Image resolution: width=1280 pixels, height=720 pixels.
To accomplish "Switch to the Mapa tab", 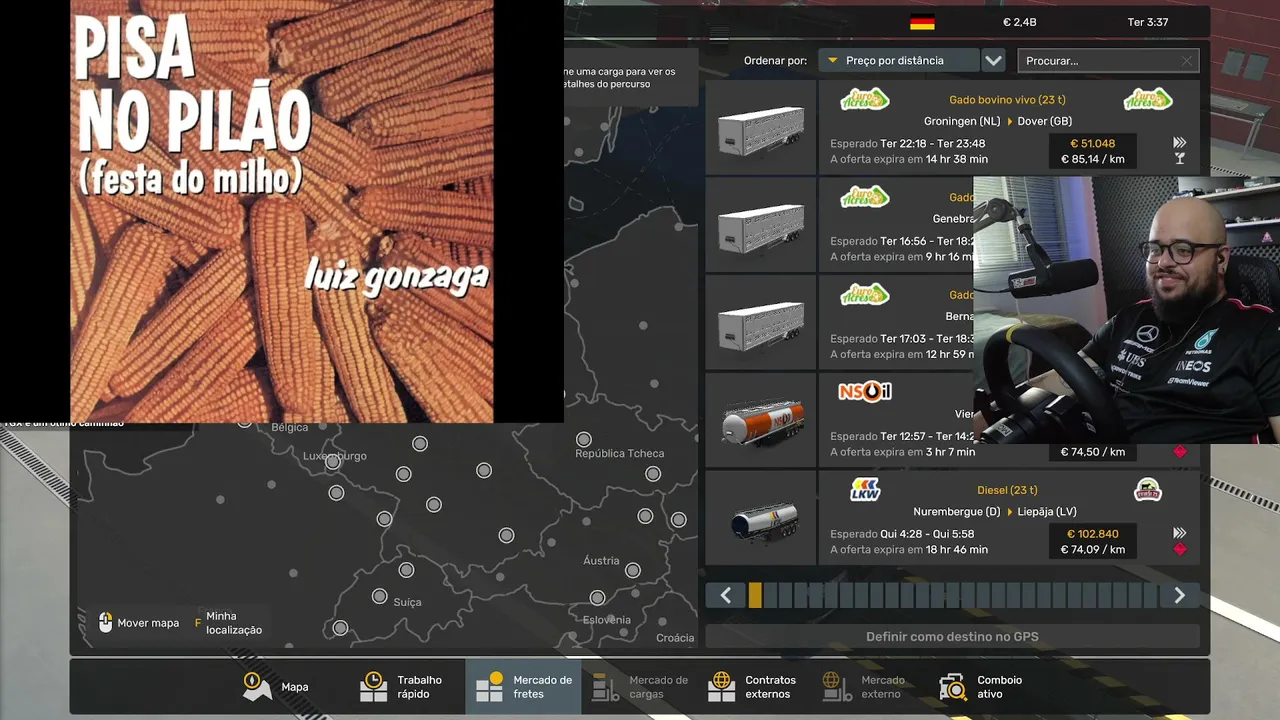I will tap(276, 687).
